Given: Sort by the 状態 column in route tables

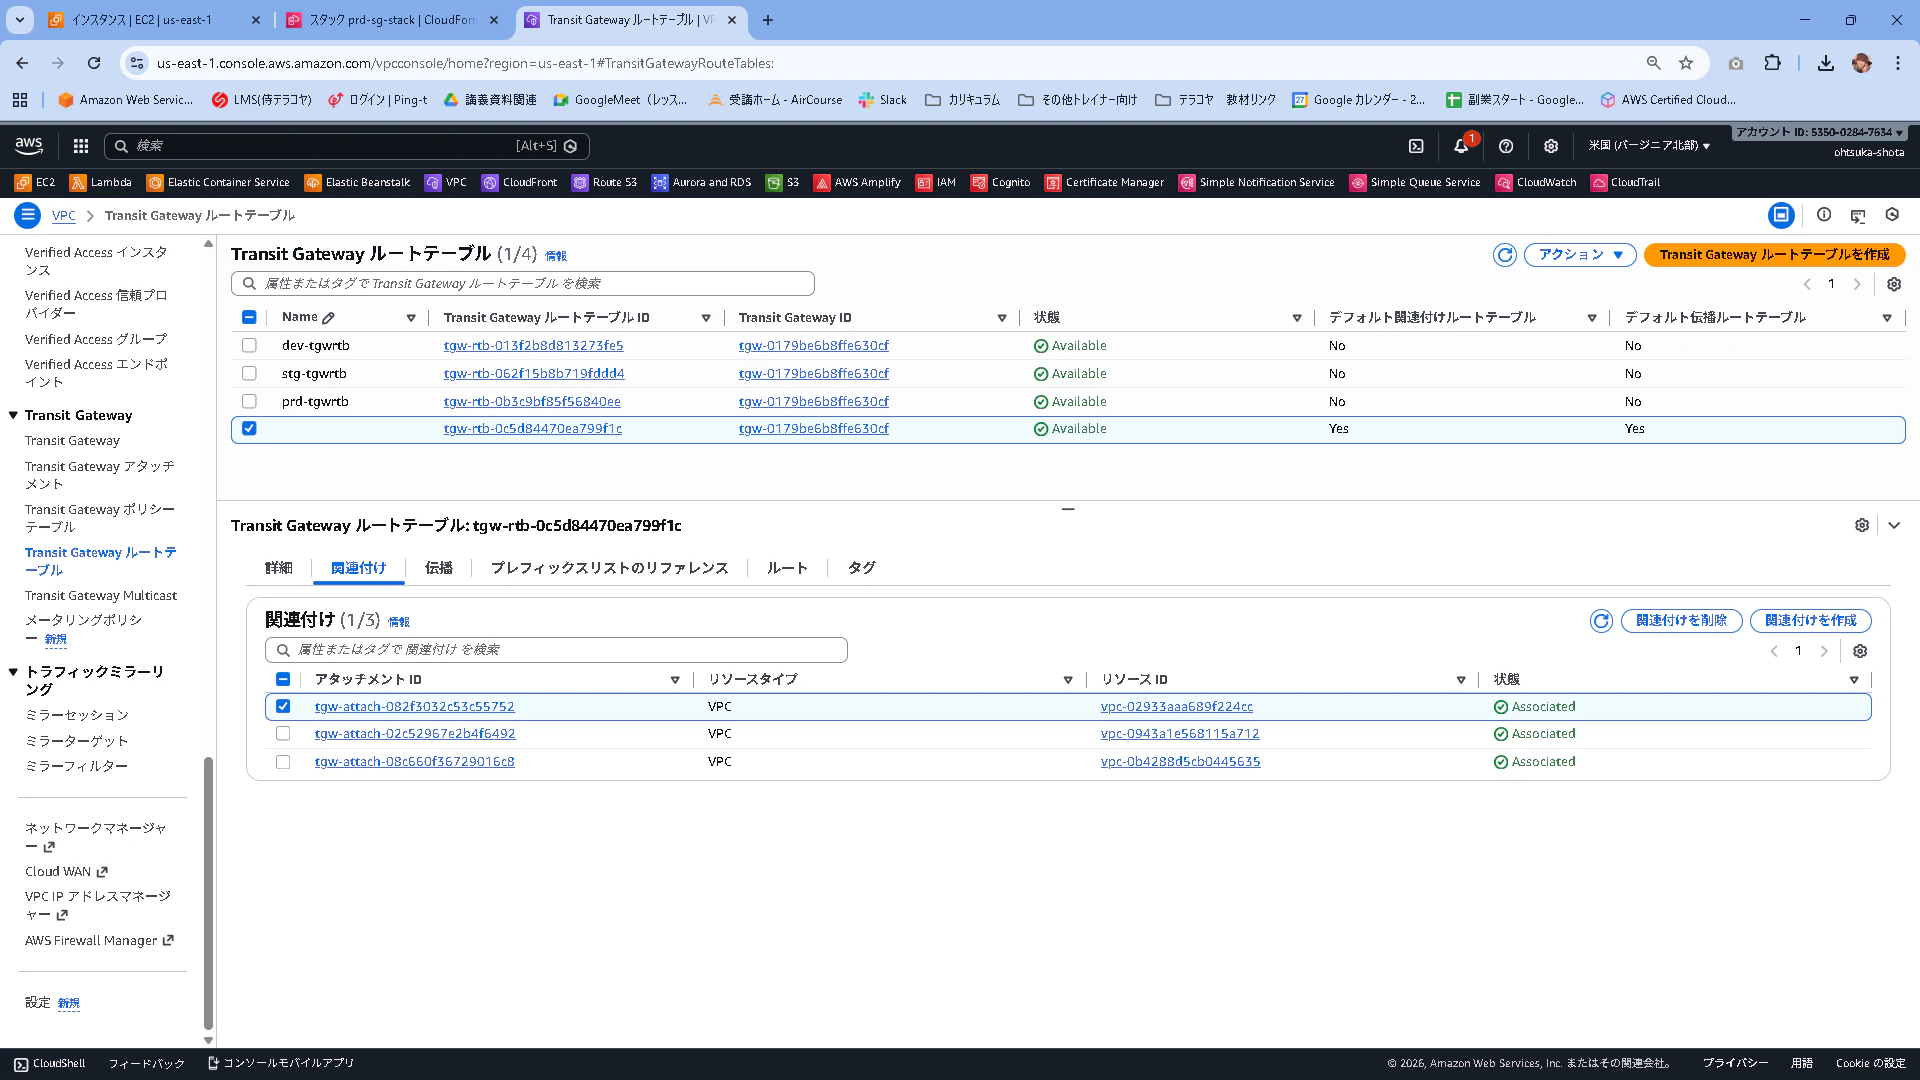Looking at the screenshot, I should tap(1296, 318).
